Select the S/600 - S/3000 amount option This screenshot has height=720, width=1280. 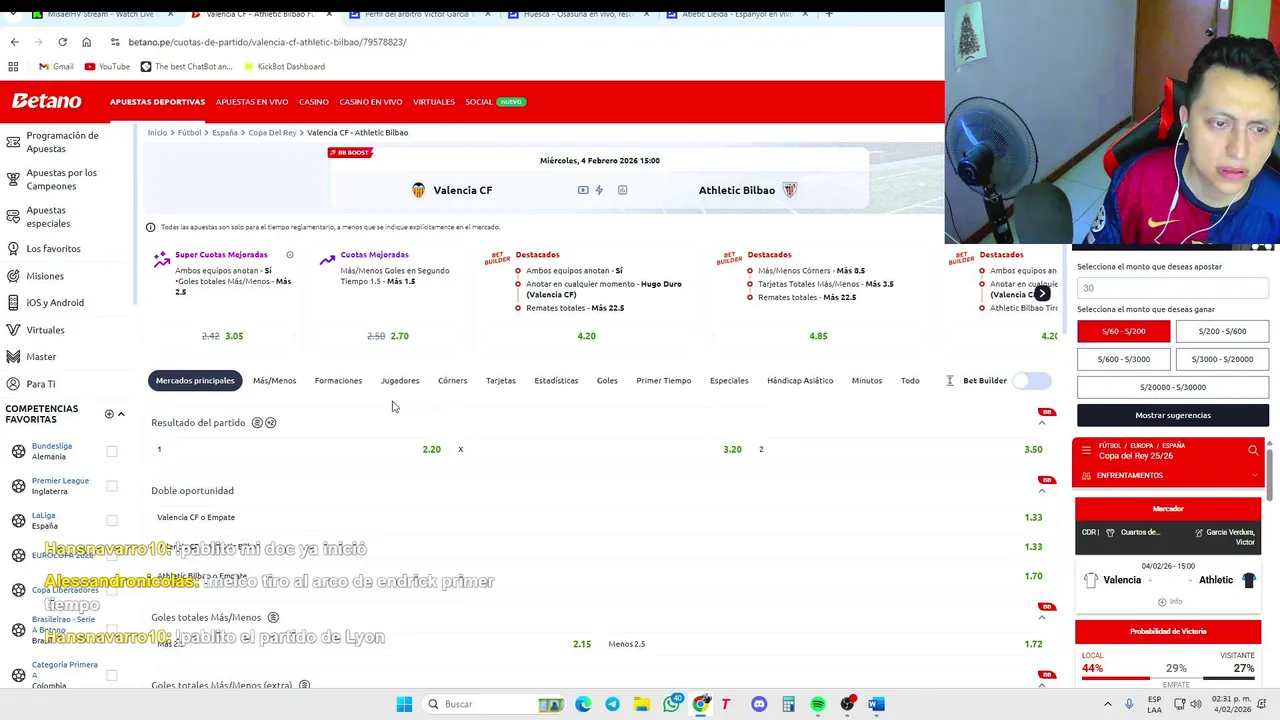point(1124,359)
